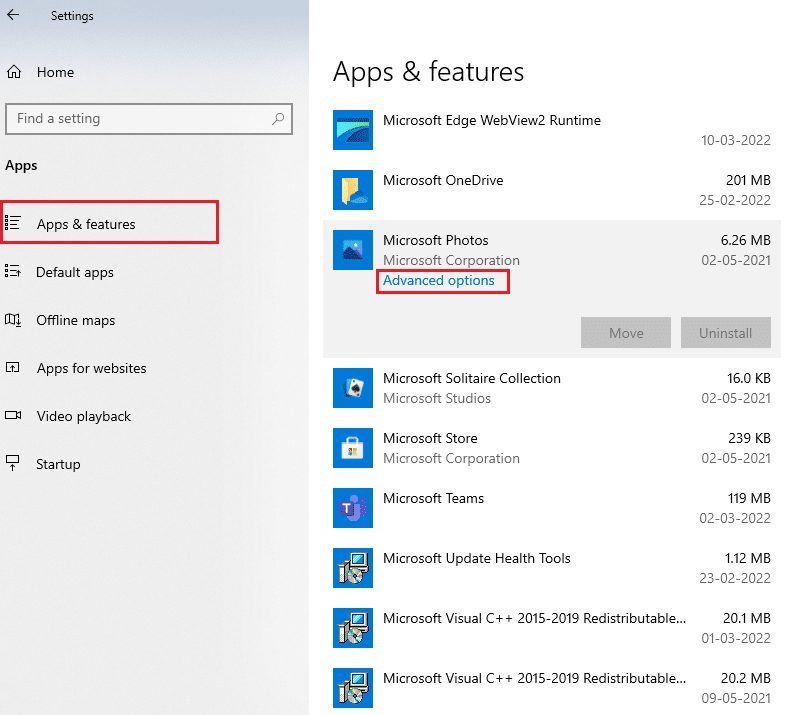
Task: Click the Startup sidebar icon
Action: (13, 463)
